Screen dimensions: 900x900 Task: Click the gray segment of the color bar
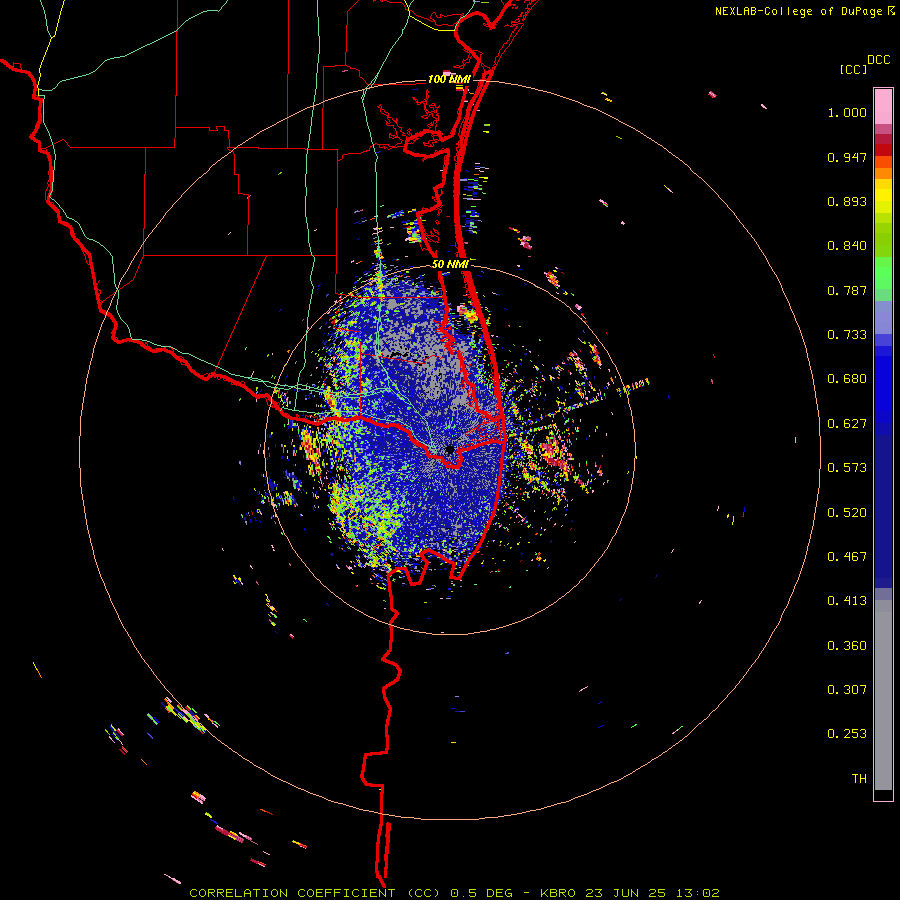[883, 695]
